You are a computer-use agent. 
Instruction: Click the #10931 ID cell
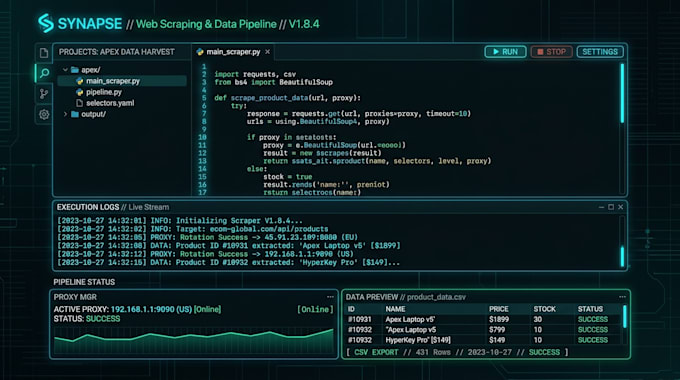coord(360,319)
